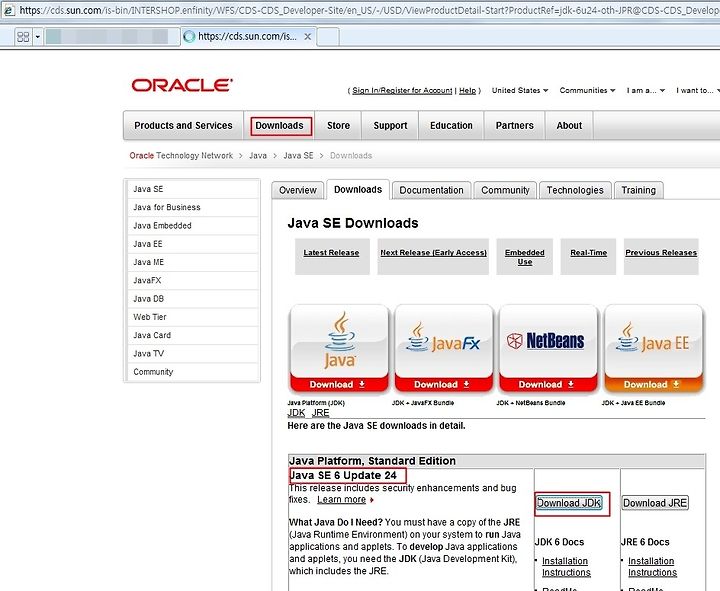Screen dimensions: 720x591
Task: Select Community in sidebar
Action: [x=193, y=372]
